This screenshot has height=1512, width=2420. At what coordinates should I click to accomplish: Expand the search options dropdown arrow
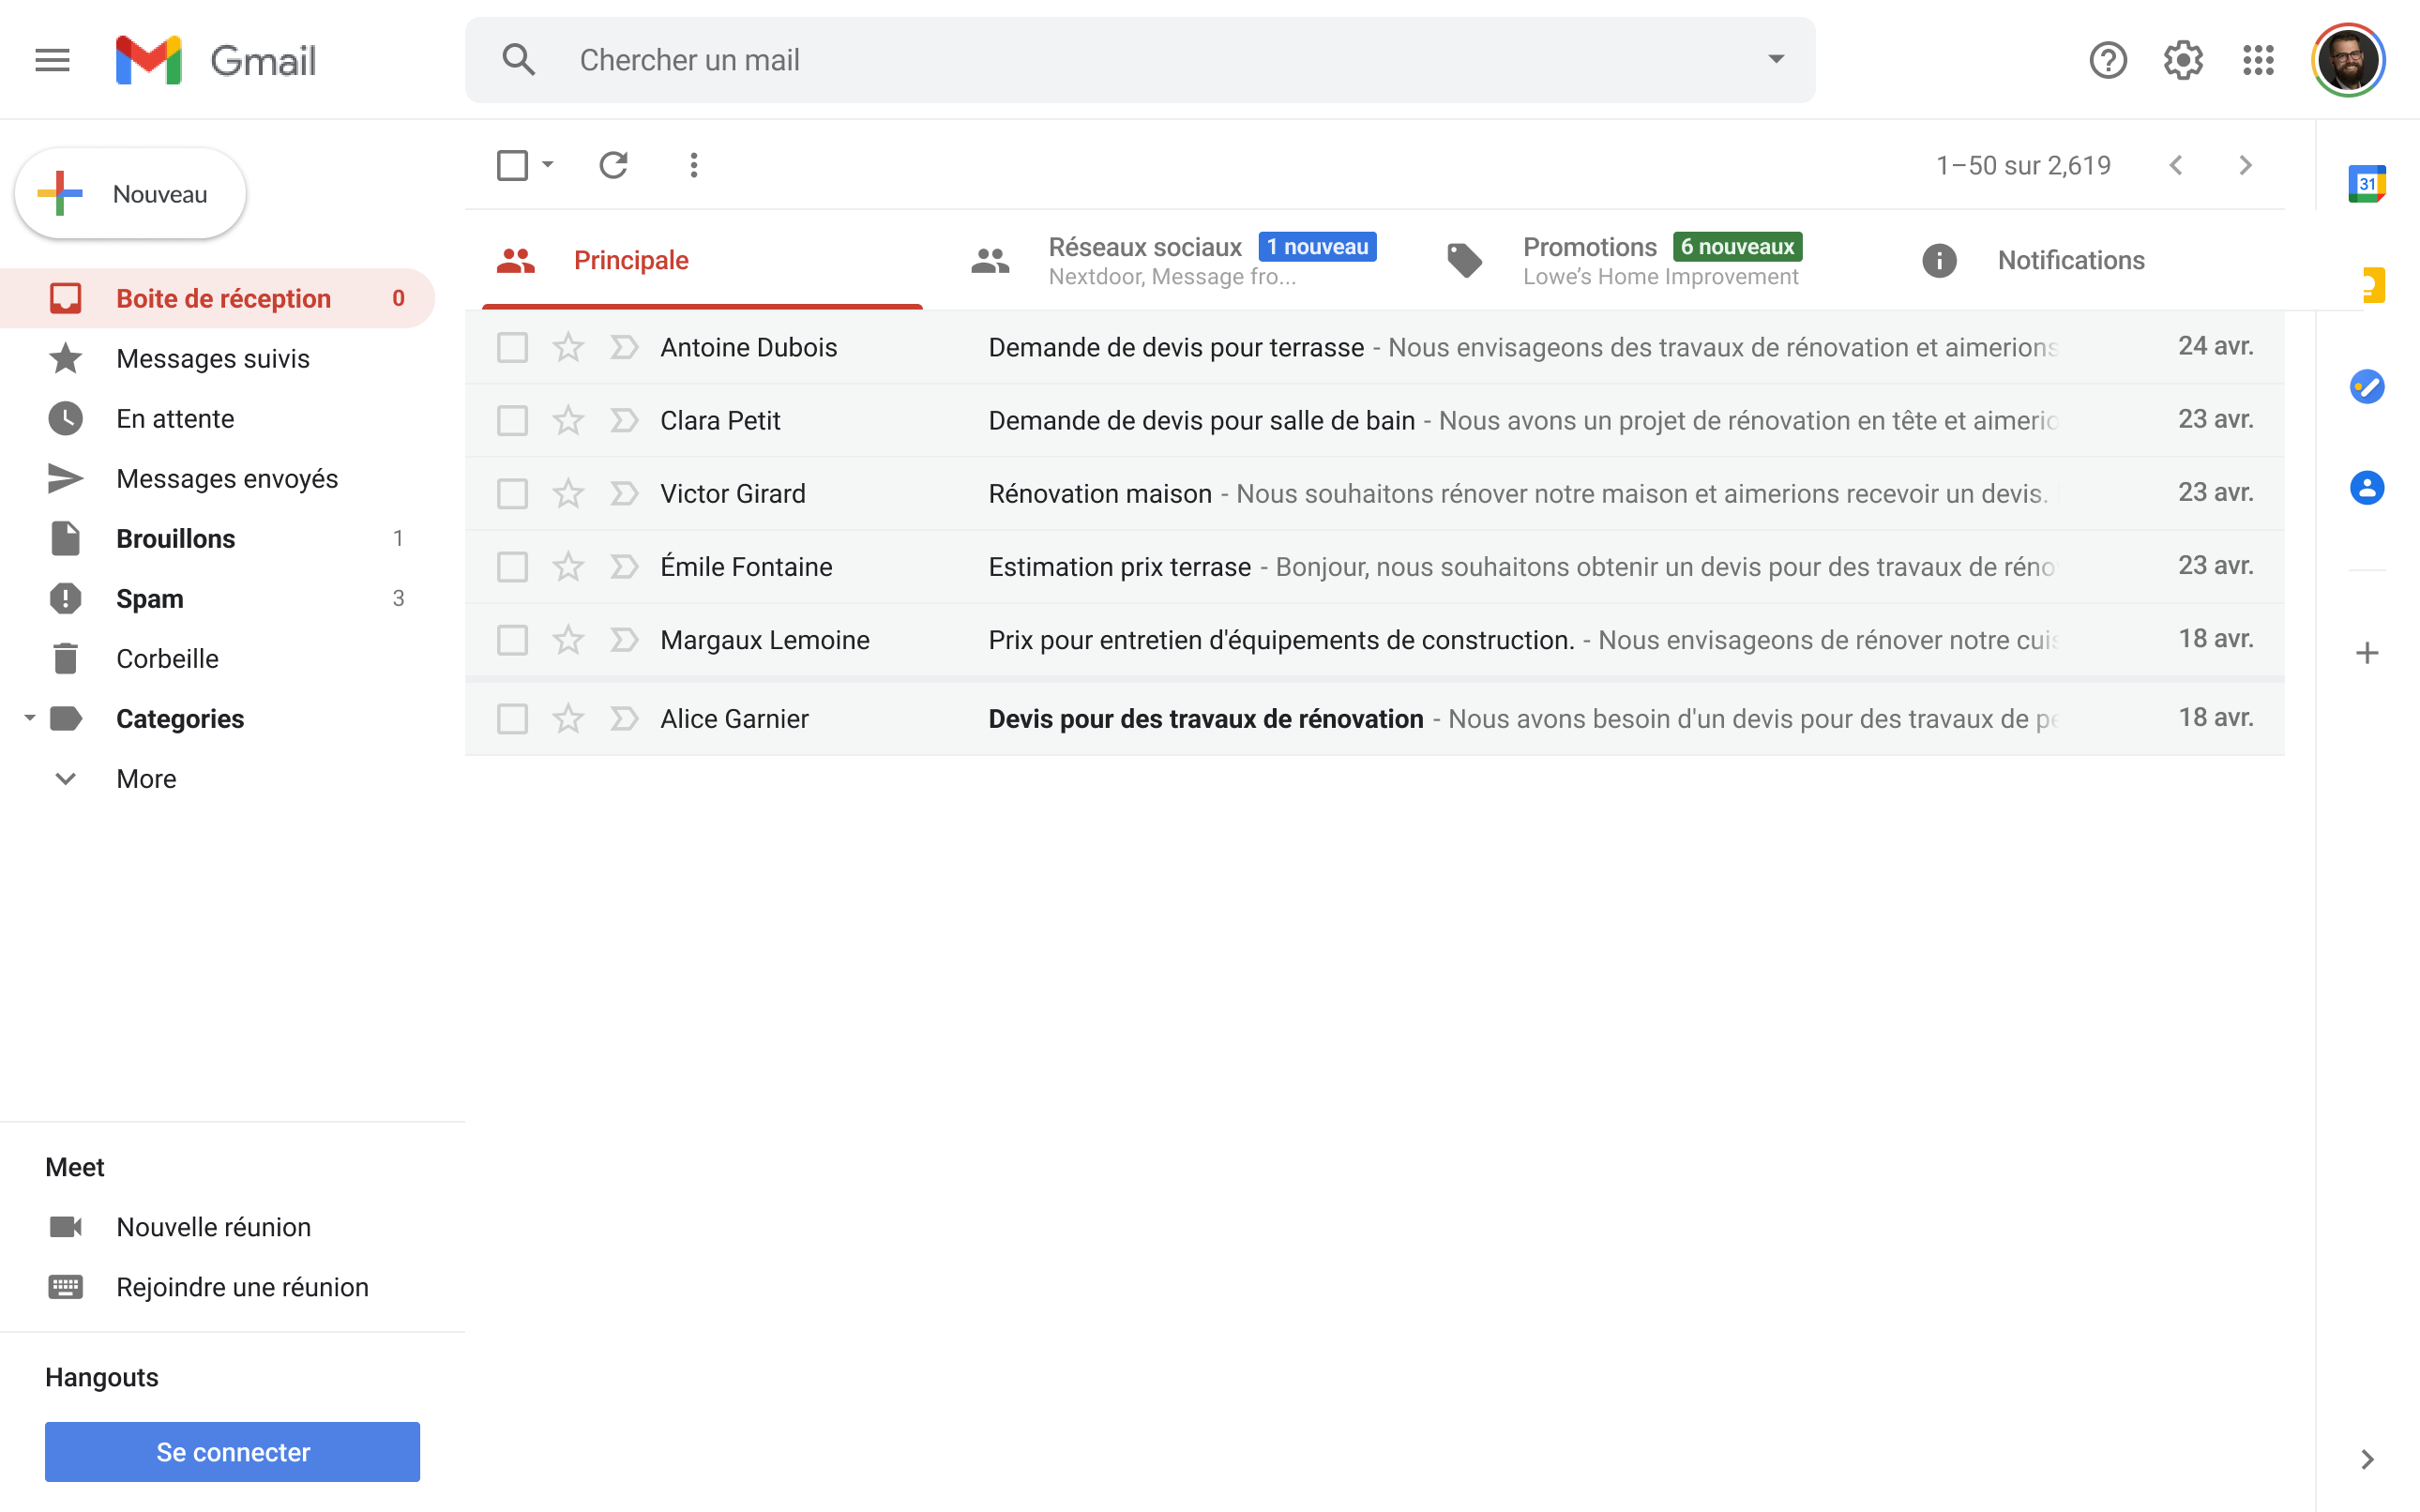[1775, 60]
